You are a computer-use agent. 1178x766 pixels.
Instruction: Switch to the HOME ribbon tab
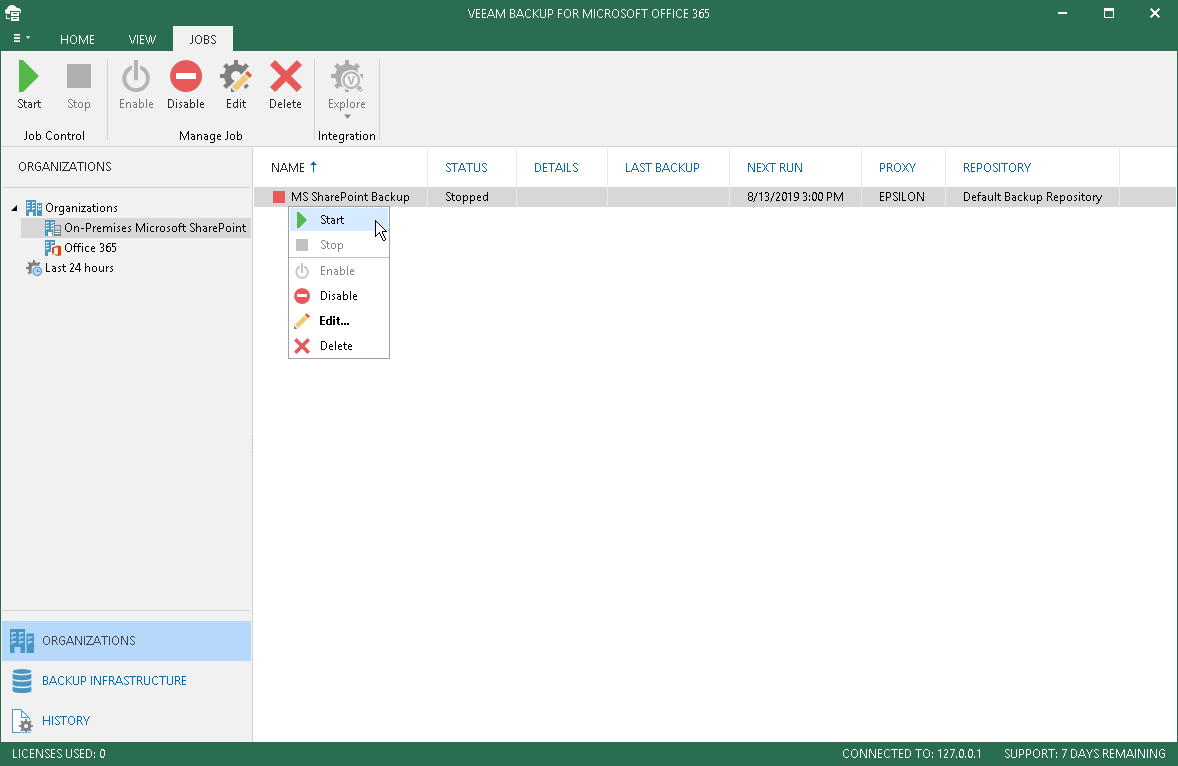click(77, 40)
